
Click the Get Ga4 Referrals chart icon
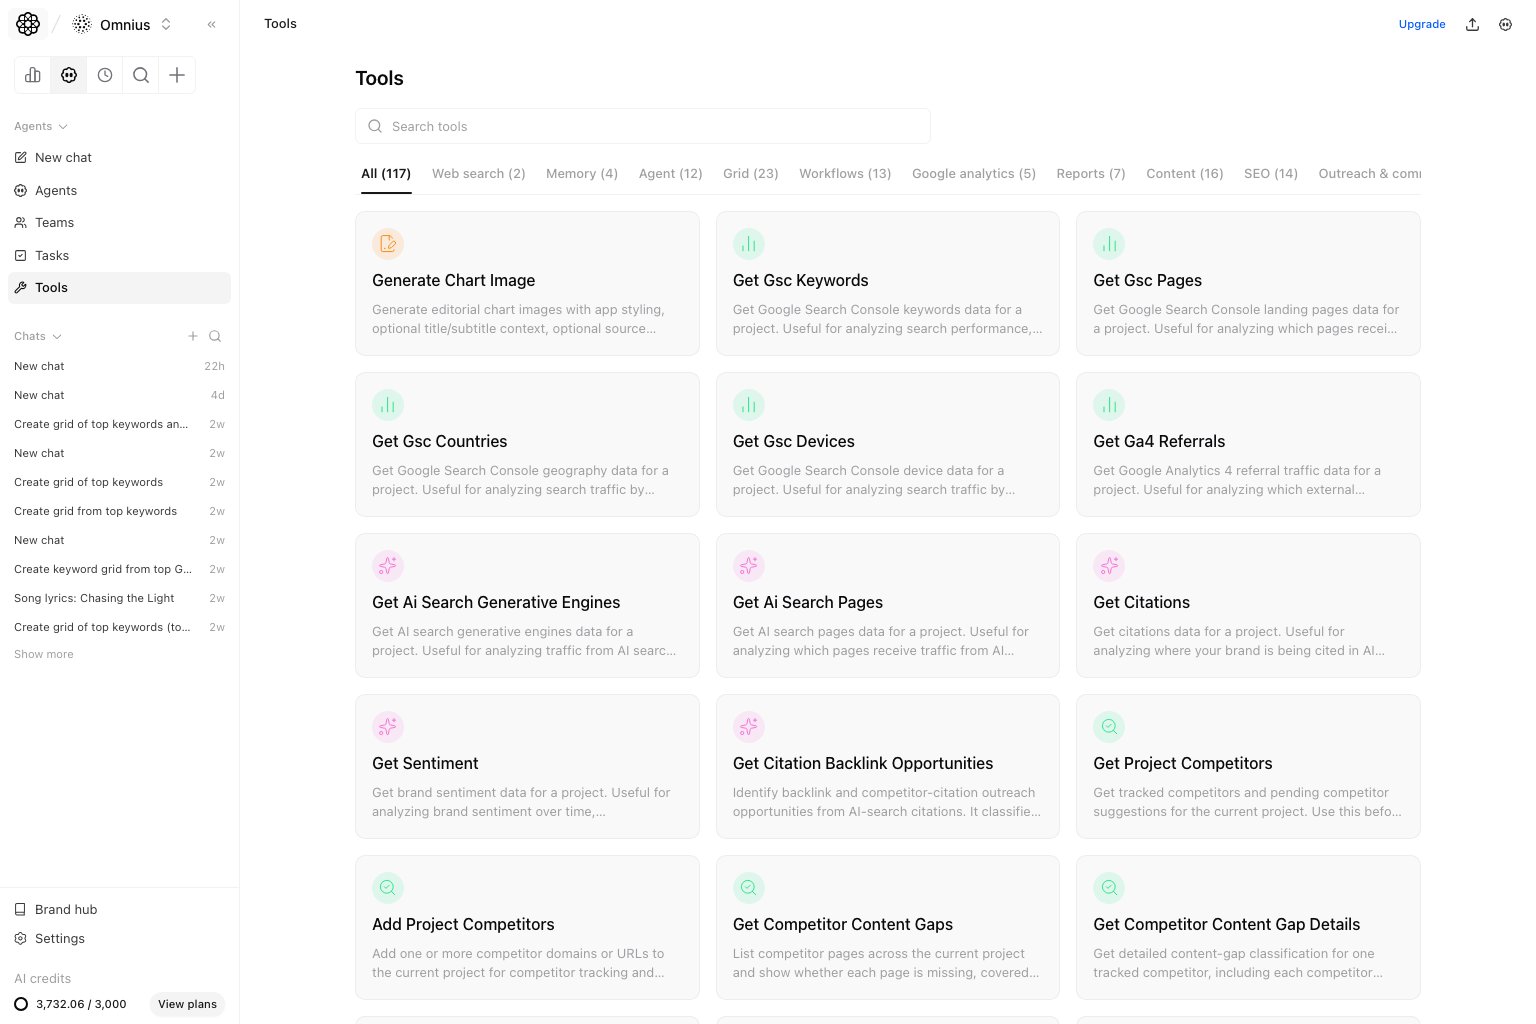(x=1109, y=405)
